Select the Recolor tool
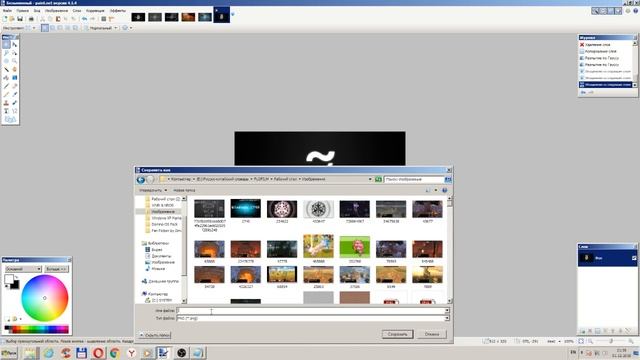 point(15,103)
